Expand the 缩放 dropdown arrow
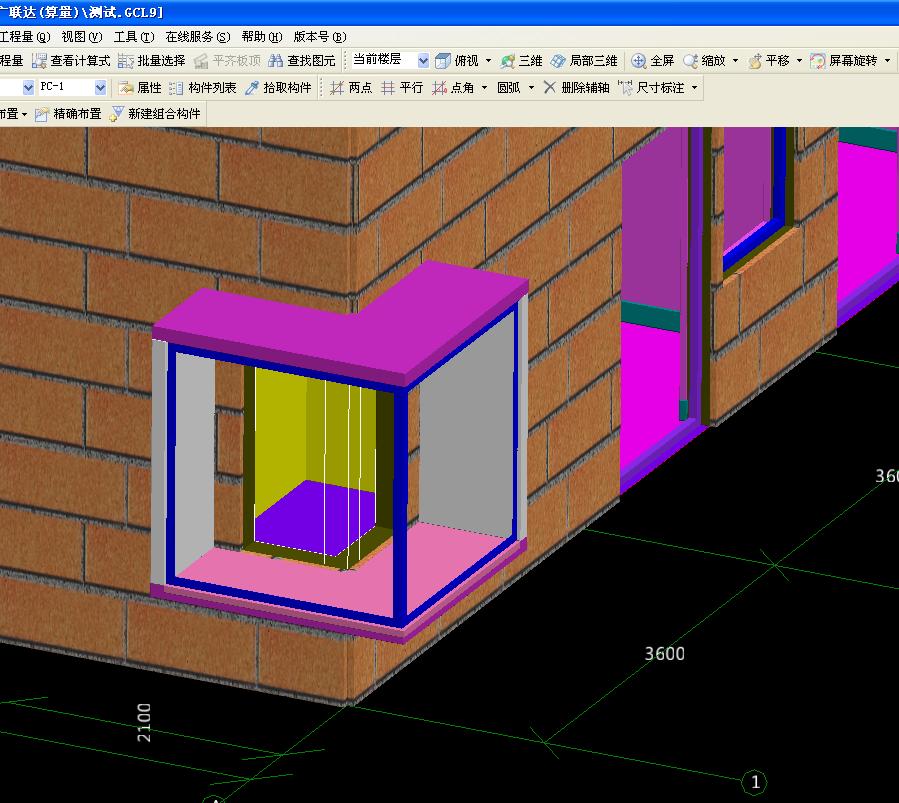Viewport: 899px width, 803px height. tap(736, 60)
